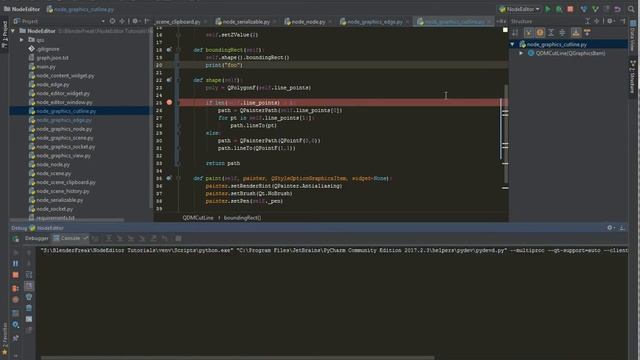Open node_edge.py in project tree
The image size is (640, 360).
click(x=53, y=84)
